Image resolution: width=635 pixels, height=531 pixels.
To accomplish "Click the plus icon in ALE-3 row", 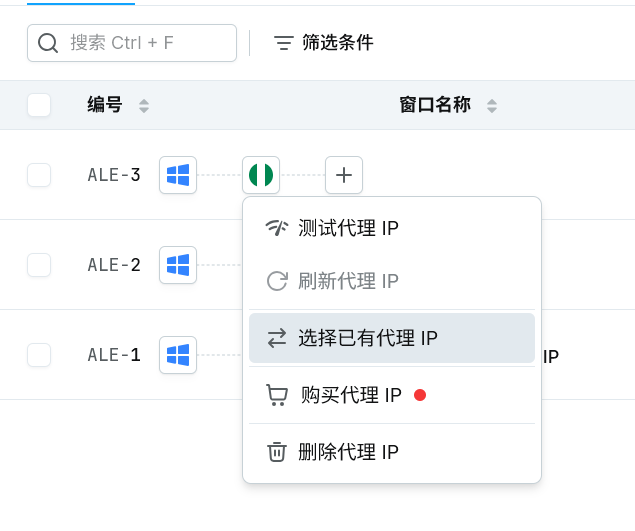I will (344, 175).
